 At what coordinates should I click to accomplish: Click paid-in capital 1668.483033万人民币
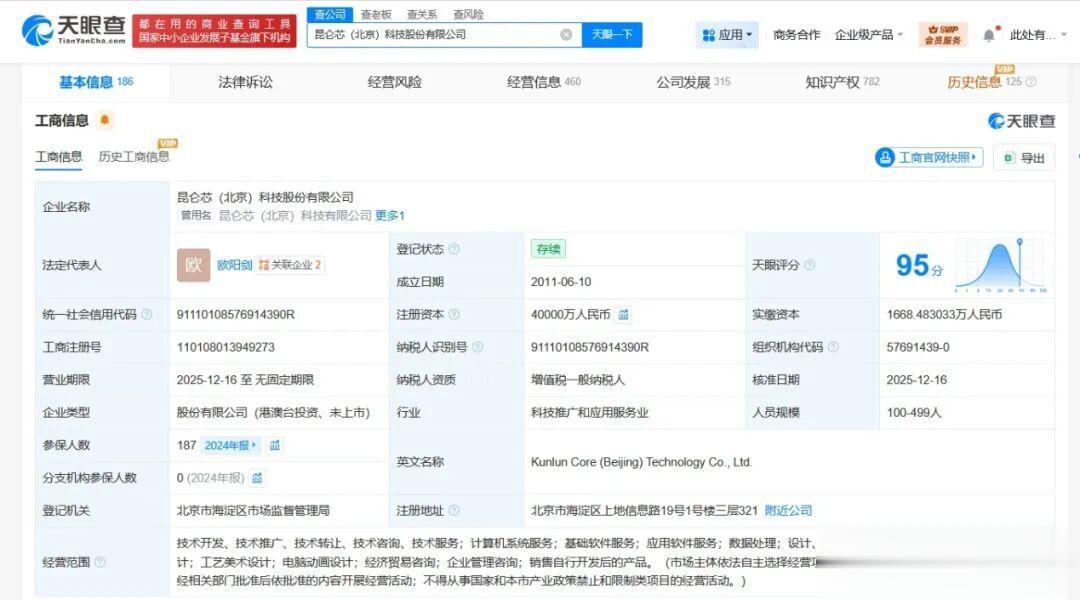click(944, 315)
